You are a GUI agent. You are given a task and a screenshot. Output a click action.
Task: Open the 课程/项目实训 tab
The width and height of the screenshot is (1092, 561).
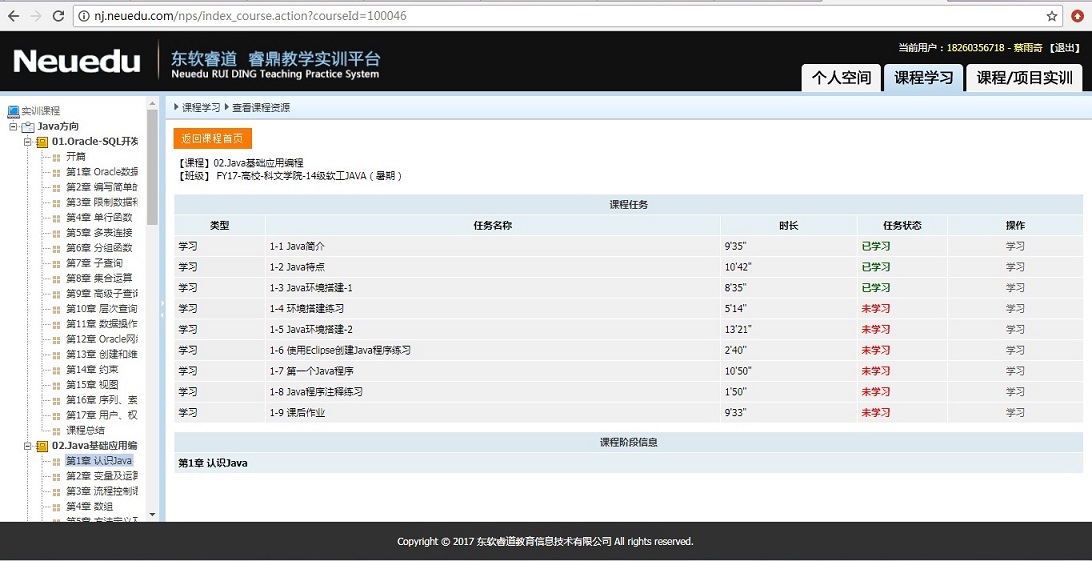pyautogui.click(x=1023, y=78)
